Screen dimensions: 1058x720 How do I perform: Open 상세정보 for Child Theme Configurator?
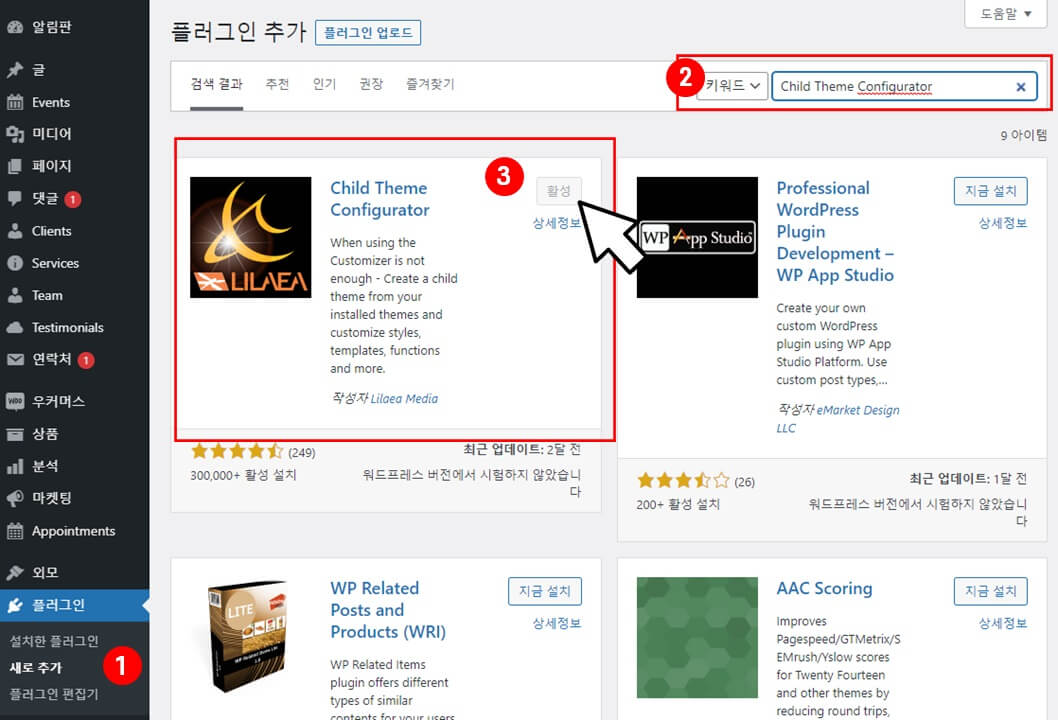pyautogui.click(x=557, y=223)
